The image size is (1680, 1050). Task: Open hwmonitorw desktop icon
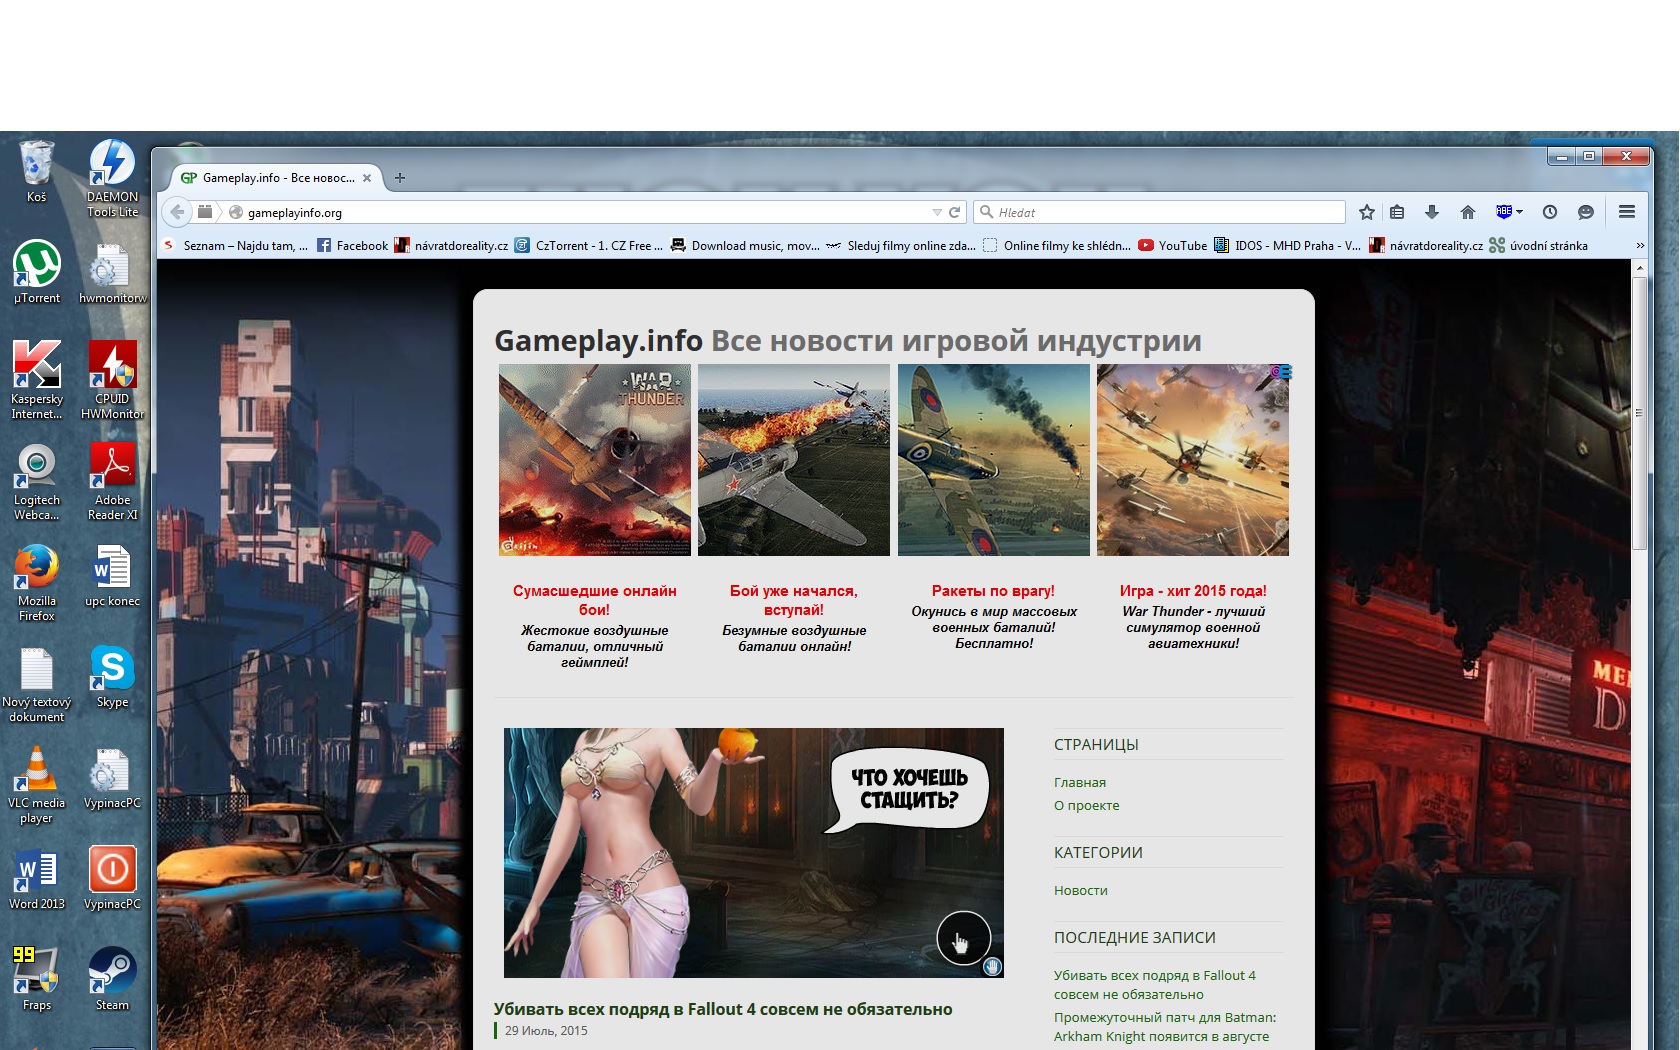[x=112, y=272]
